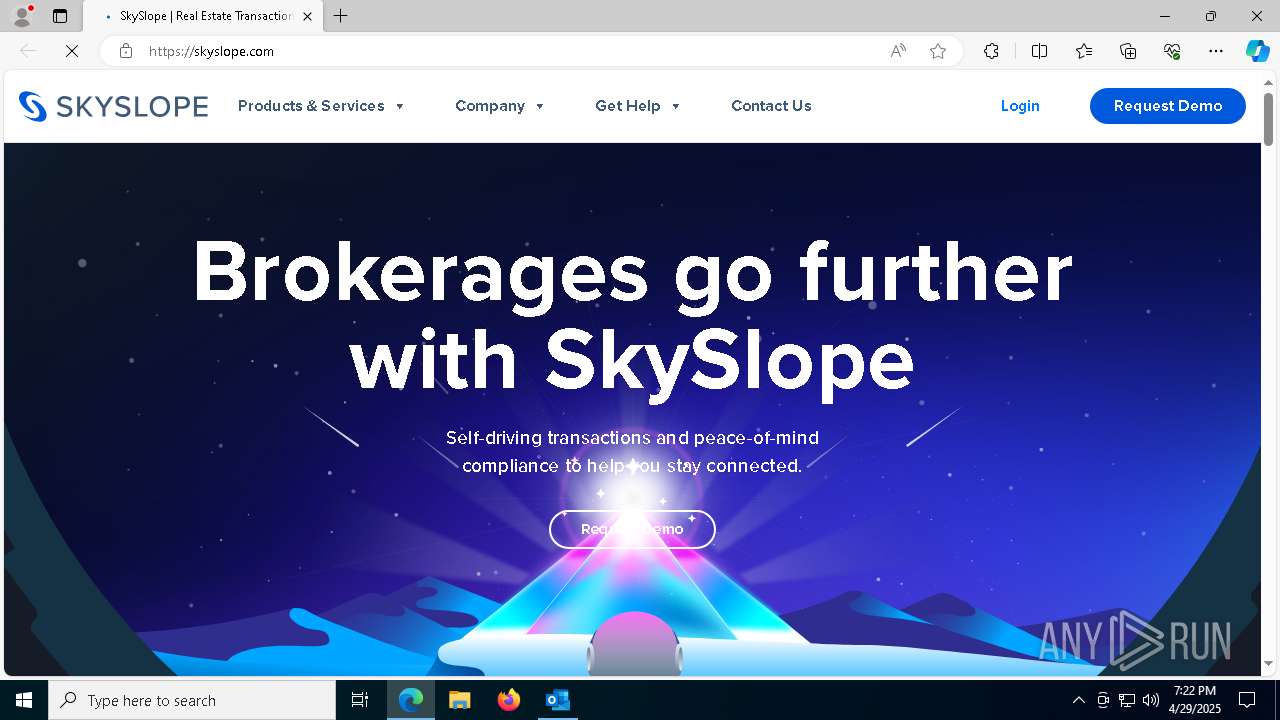This screenshot has width=1280, height=720.
Task: Expand the Products & Services menu
Action: pos(321,106)
